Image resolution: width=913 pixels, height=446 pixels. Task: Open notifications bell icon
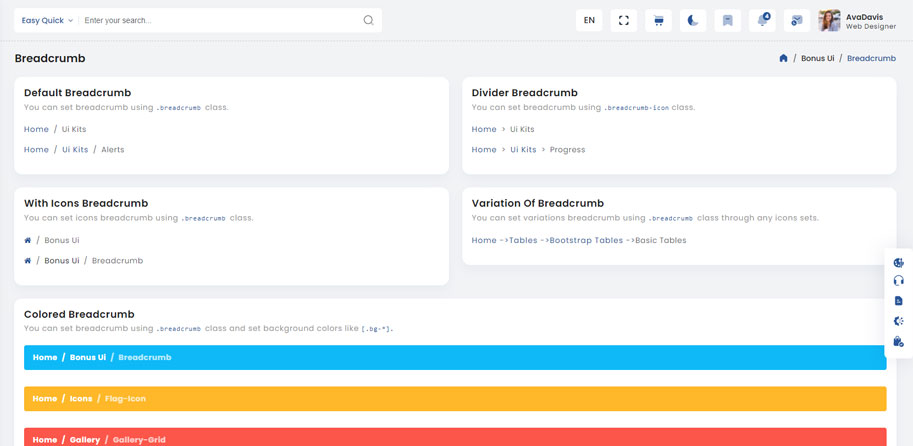point(762,20)
